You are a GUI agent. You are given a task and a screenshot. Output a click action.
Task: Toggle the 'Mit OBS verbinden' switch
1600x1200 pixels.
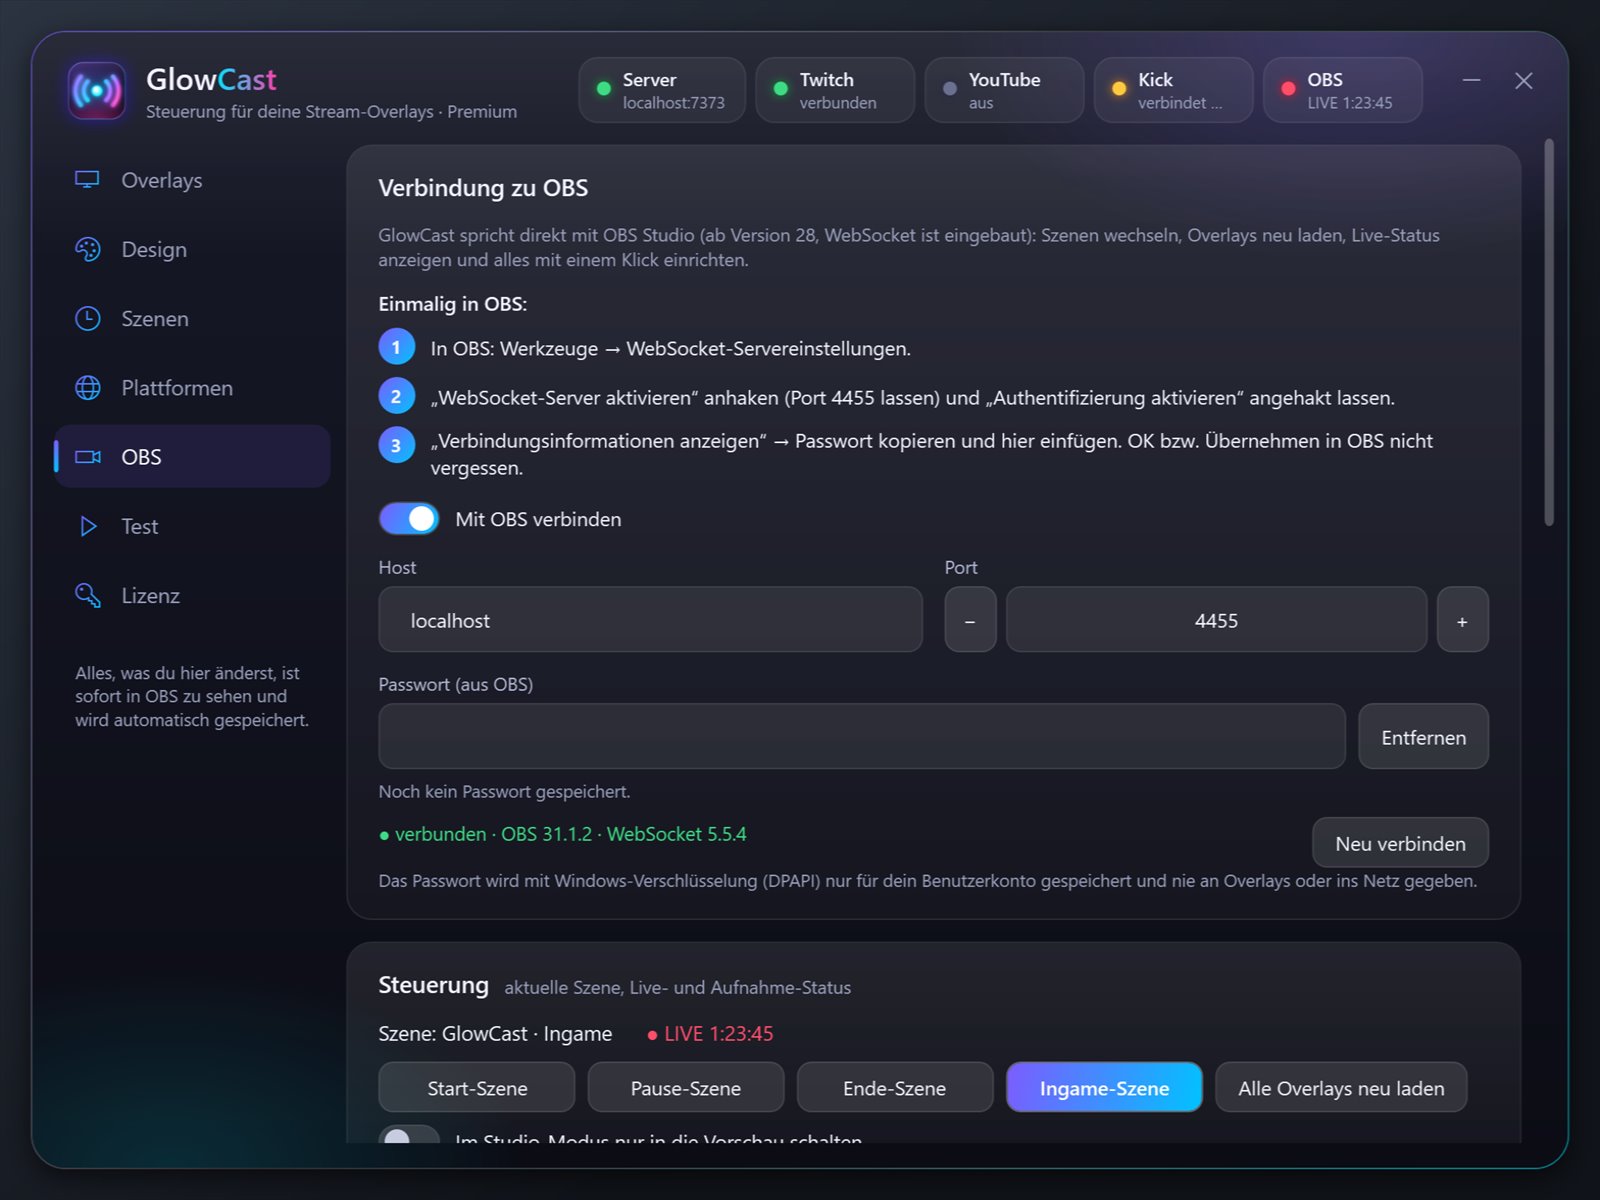click(x=409, y=519)
